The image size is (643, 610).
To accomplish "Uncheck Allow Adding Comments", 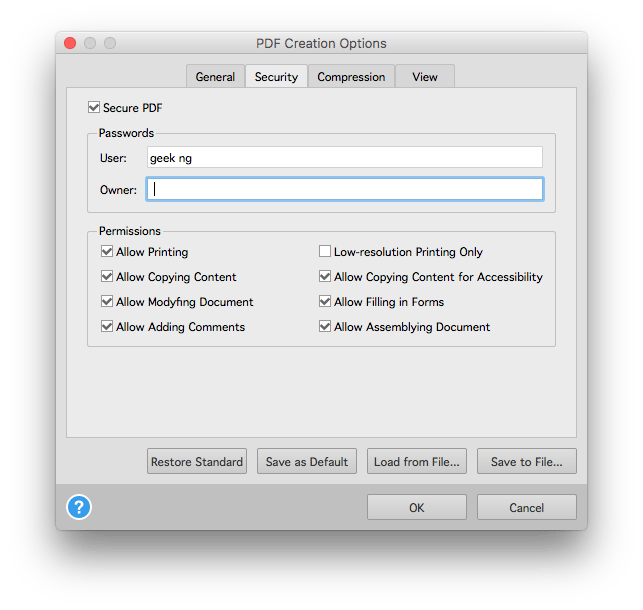I will [x=107, y=326].
